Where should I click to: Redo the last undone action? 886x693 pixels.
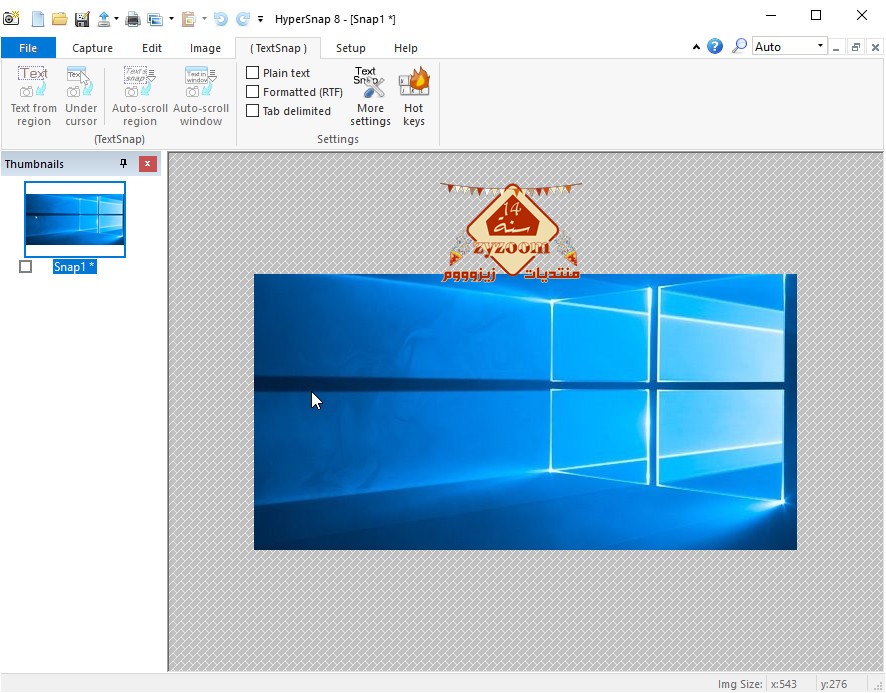[x=243, y=19]
